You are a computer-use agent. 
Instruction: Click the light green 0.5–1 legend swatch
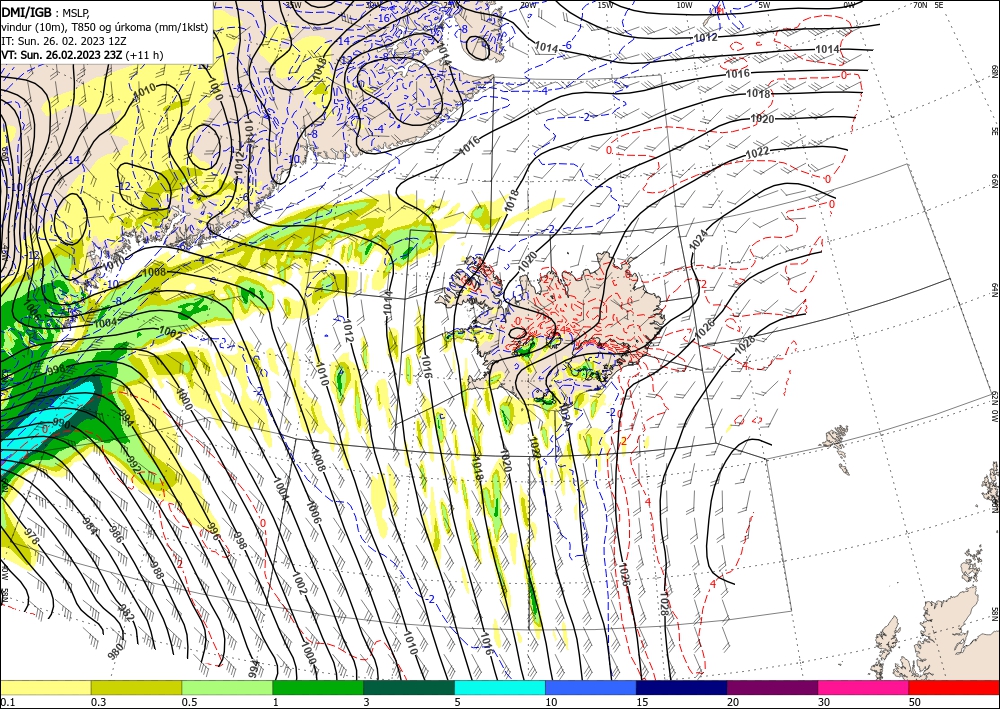click(x=227, y=687)
